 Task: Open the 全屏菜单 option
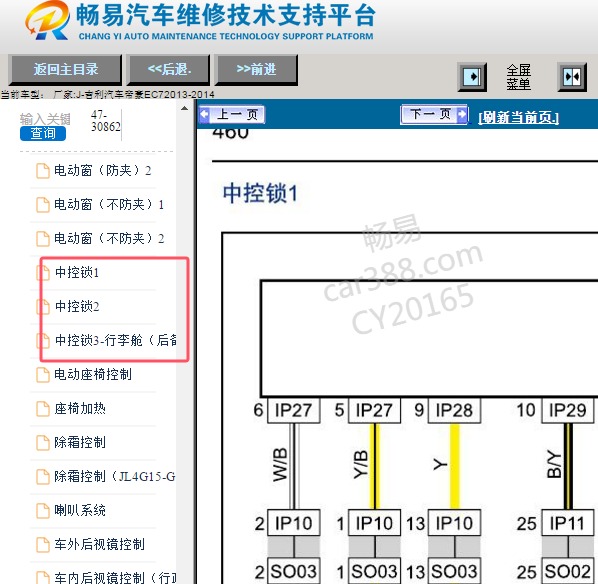coord(519,77)
